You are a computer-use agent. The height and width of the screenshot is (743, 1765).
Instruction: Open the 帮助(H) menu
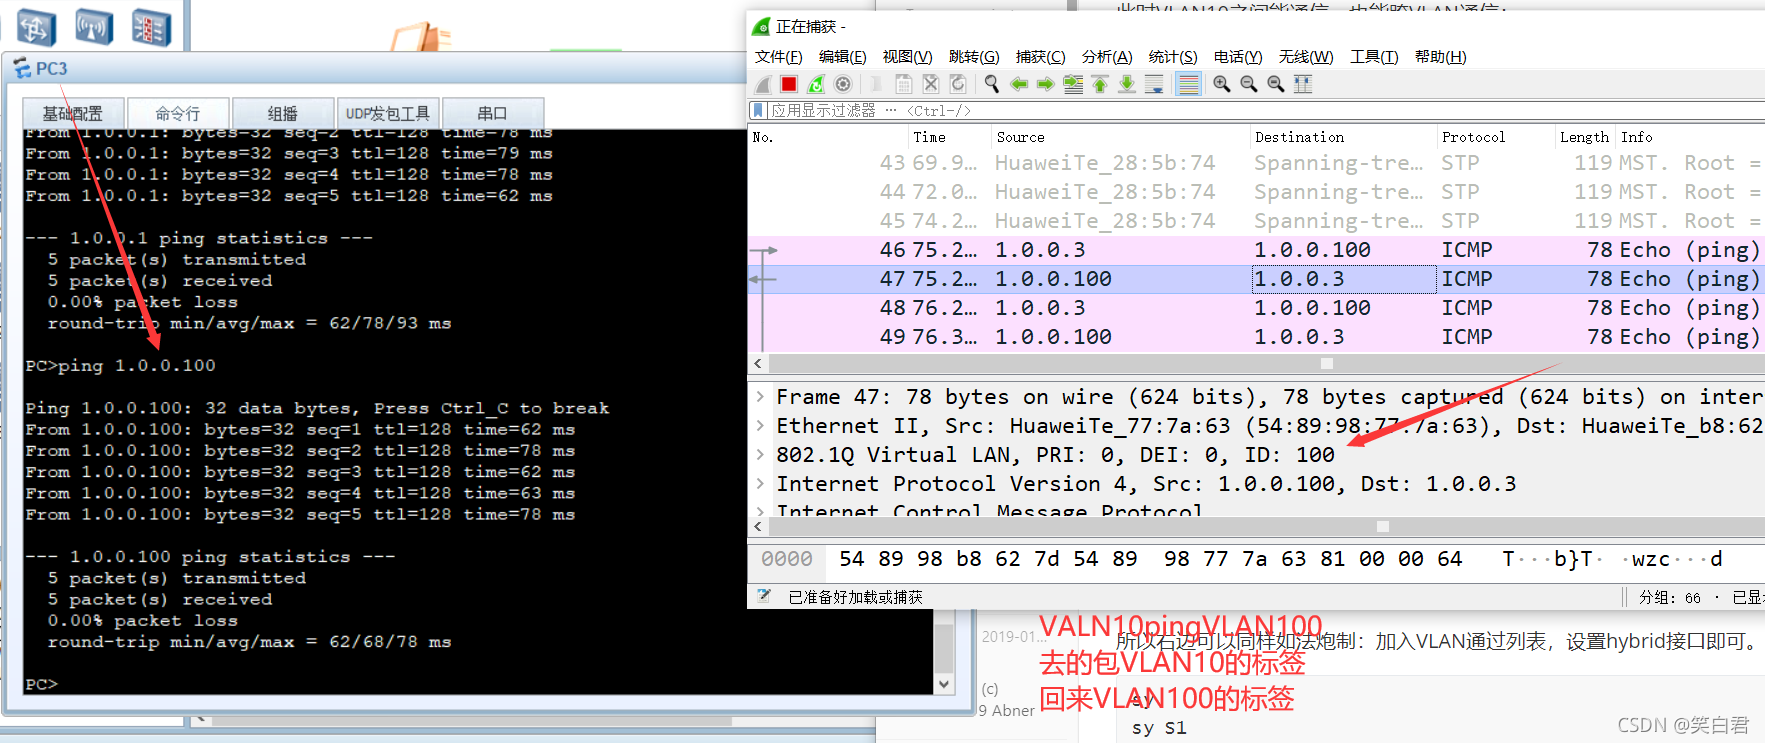[x=1440, y=57]
